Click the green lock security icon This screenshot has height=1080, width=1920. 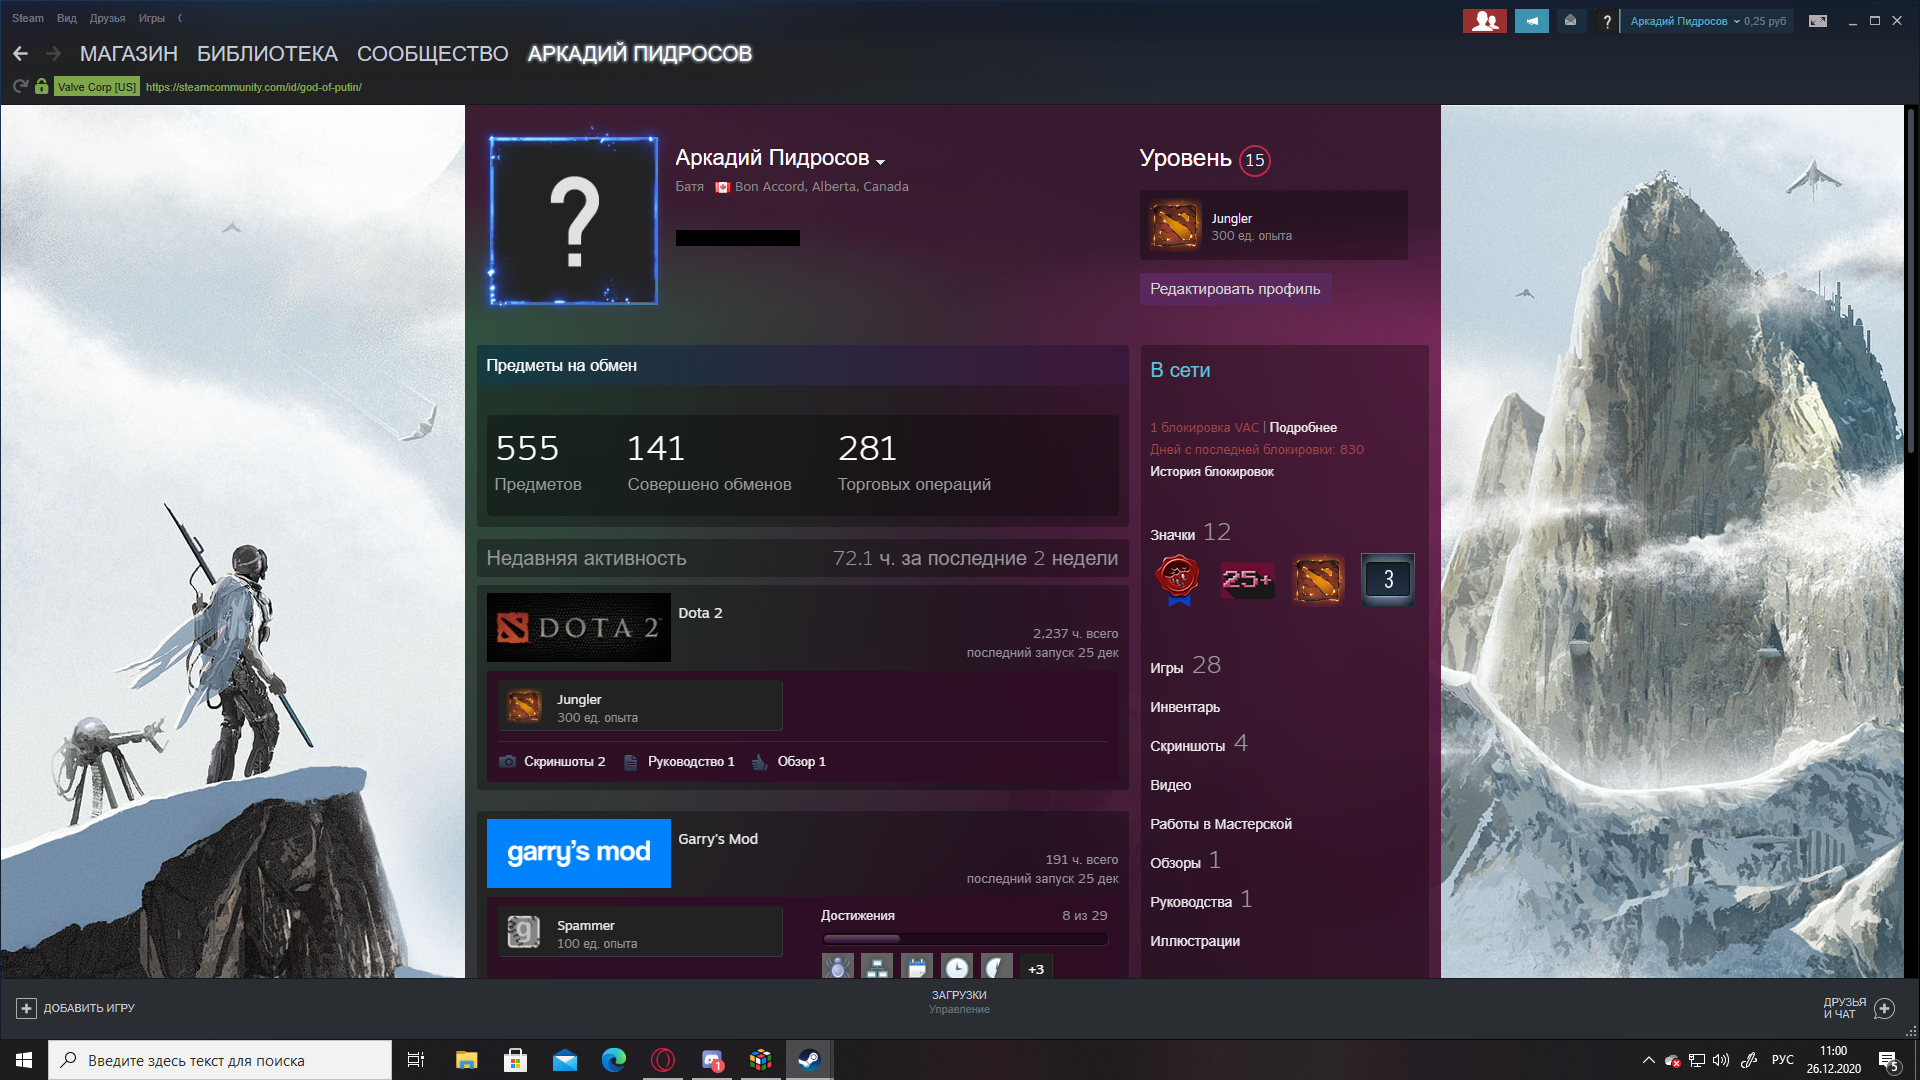(41, 87)
